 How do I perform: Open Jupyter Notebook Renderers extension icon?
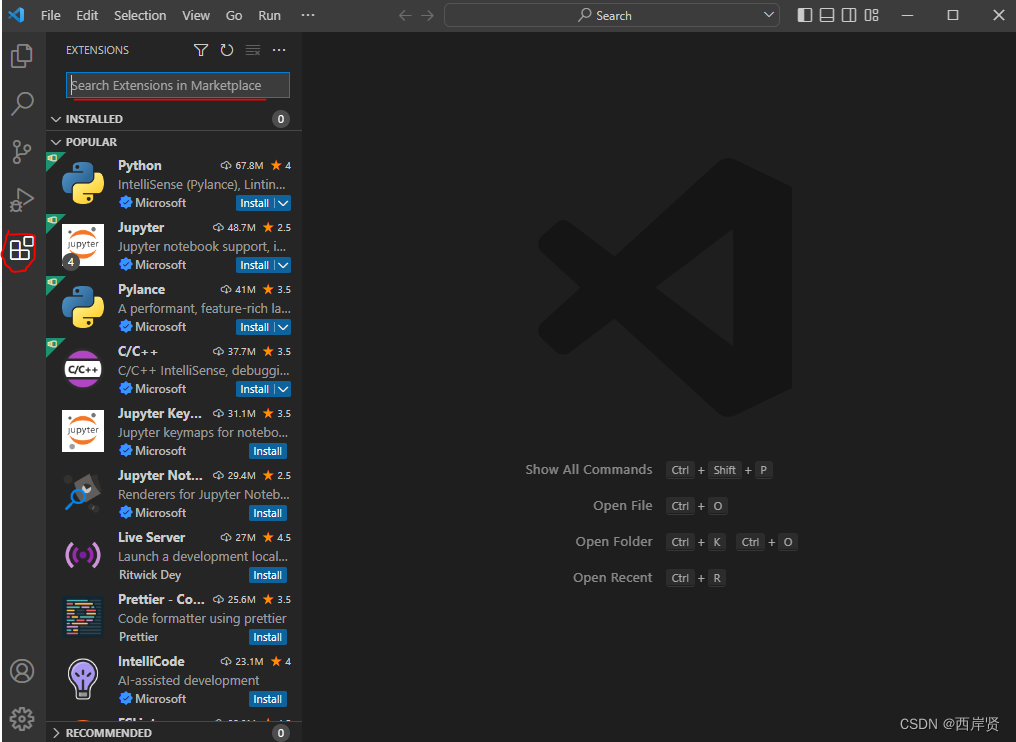coord(83,493)
